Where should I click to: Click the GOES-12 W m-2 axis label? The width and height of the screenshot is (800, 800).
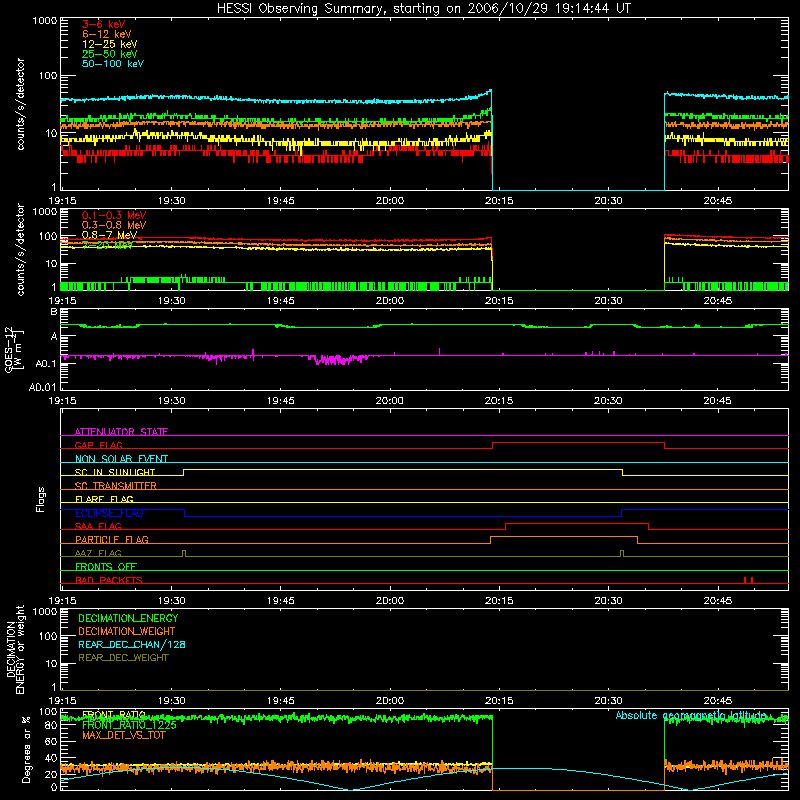14,349
